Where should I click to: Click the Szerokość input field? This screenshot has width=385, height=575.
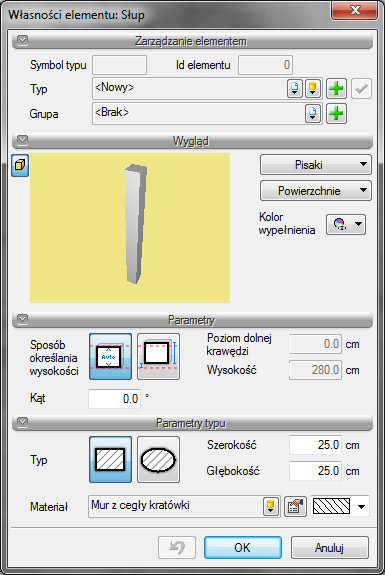point(316,445)
